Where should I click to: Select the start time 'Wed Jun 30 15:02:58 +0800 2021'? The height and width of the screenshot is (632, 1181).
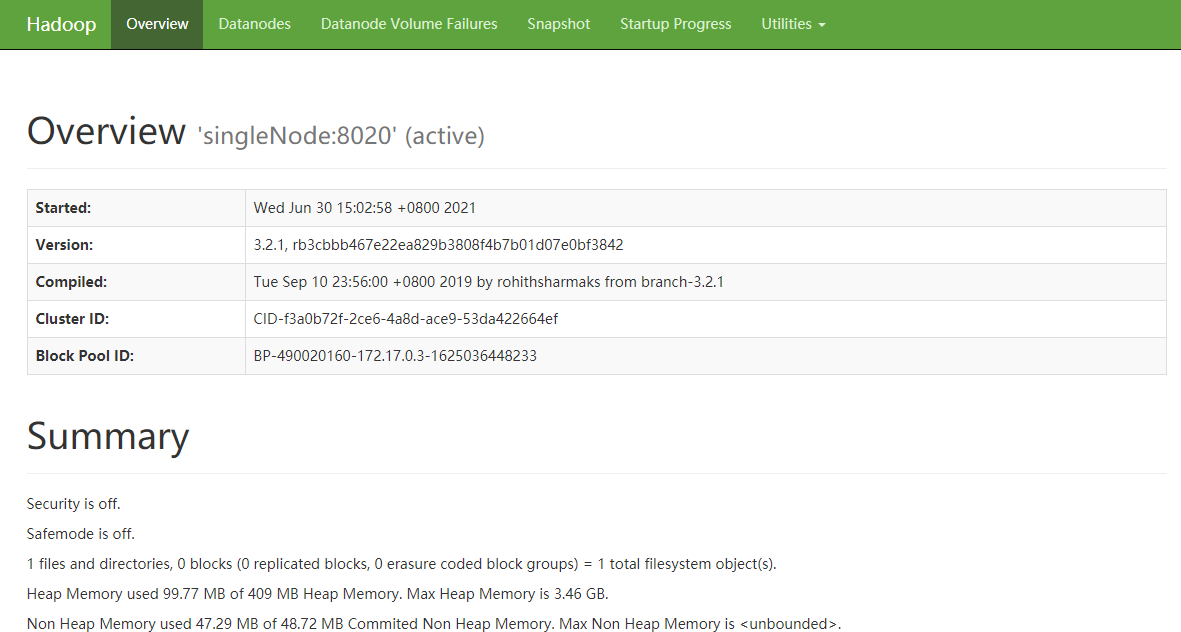click(365, 208)
